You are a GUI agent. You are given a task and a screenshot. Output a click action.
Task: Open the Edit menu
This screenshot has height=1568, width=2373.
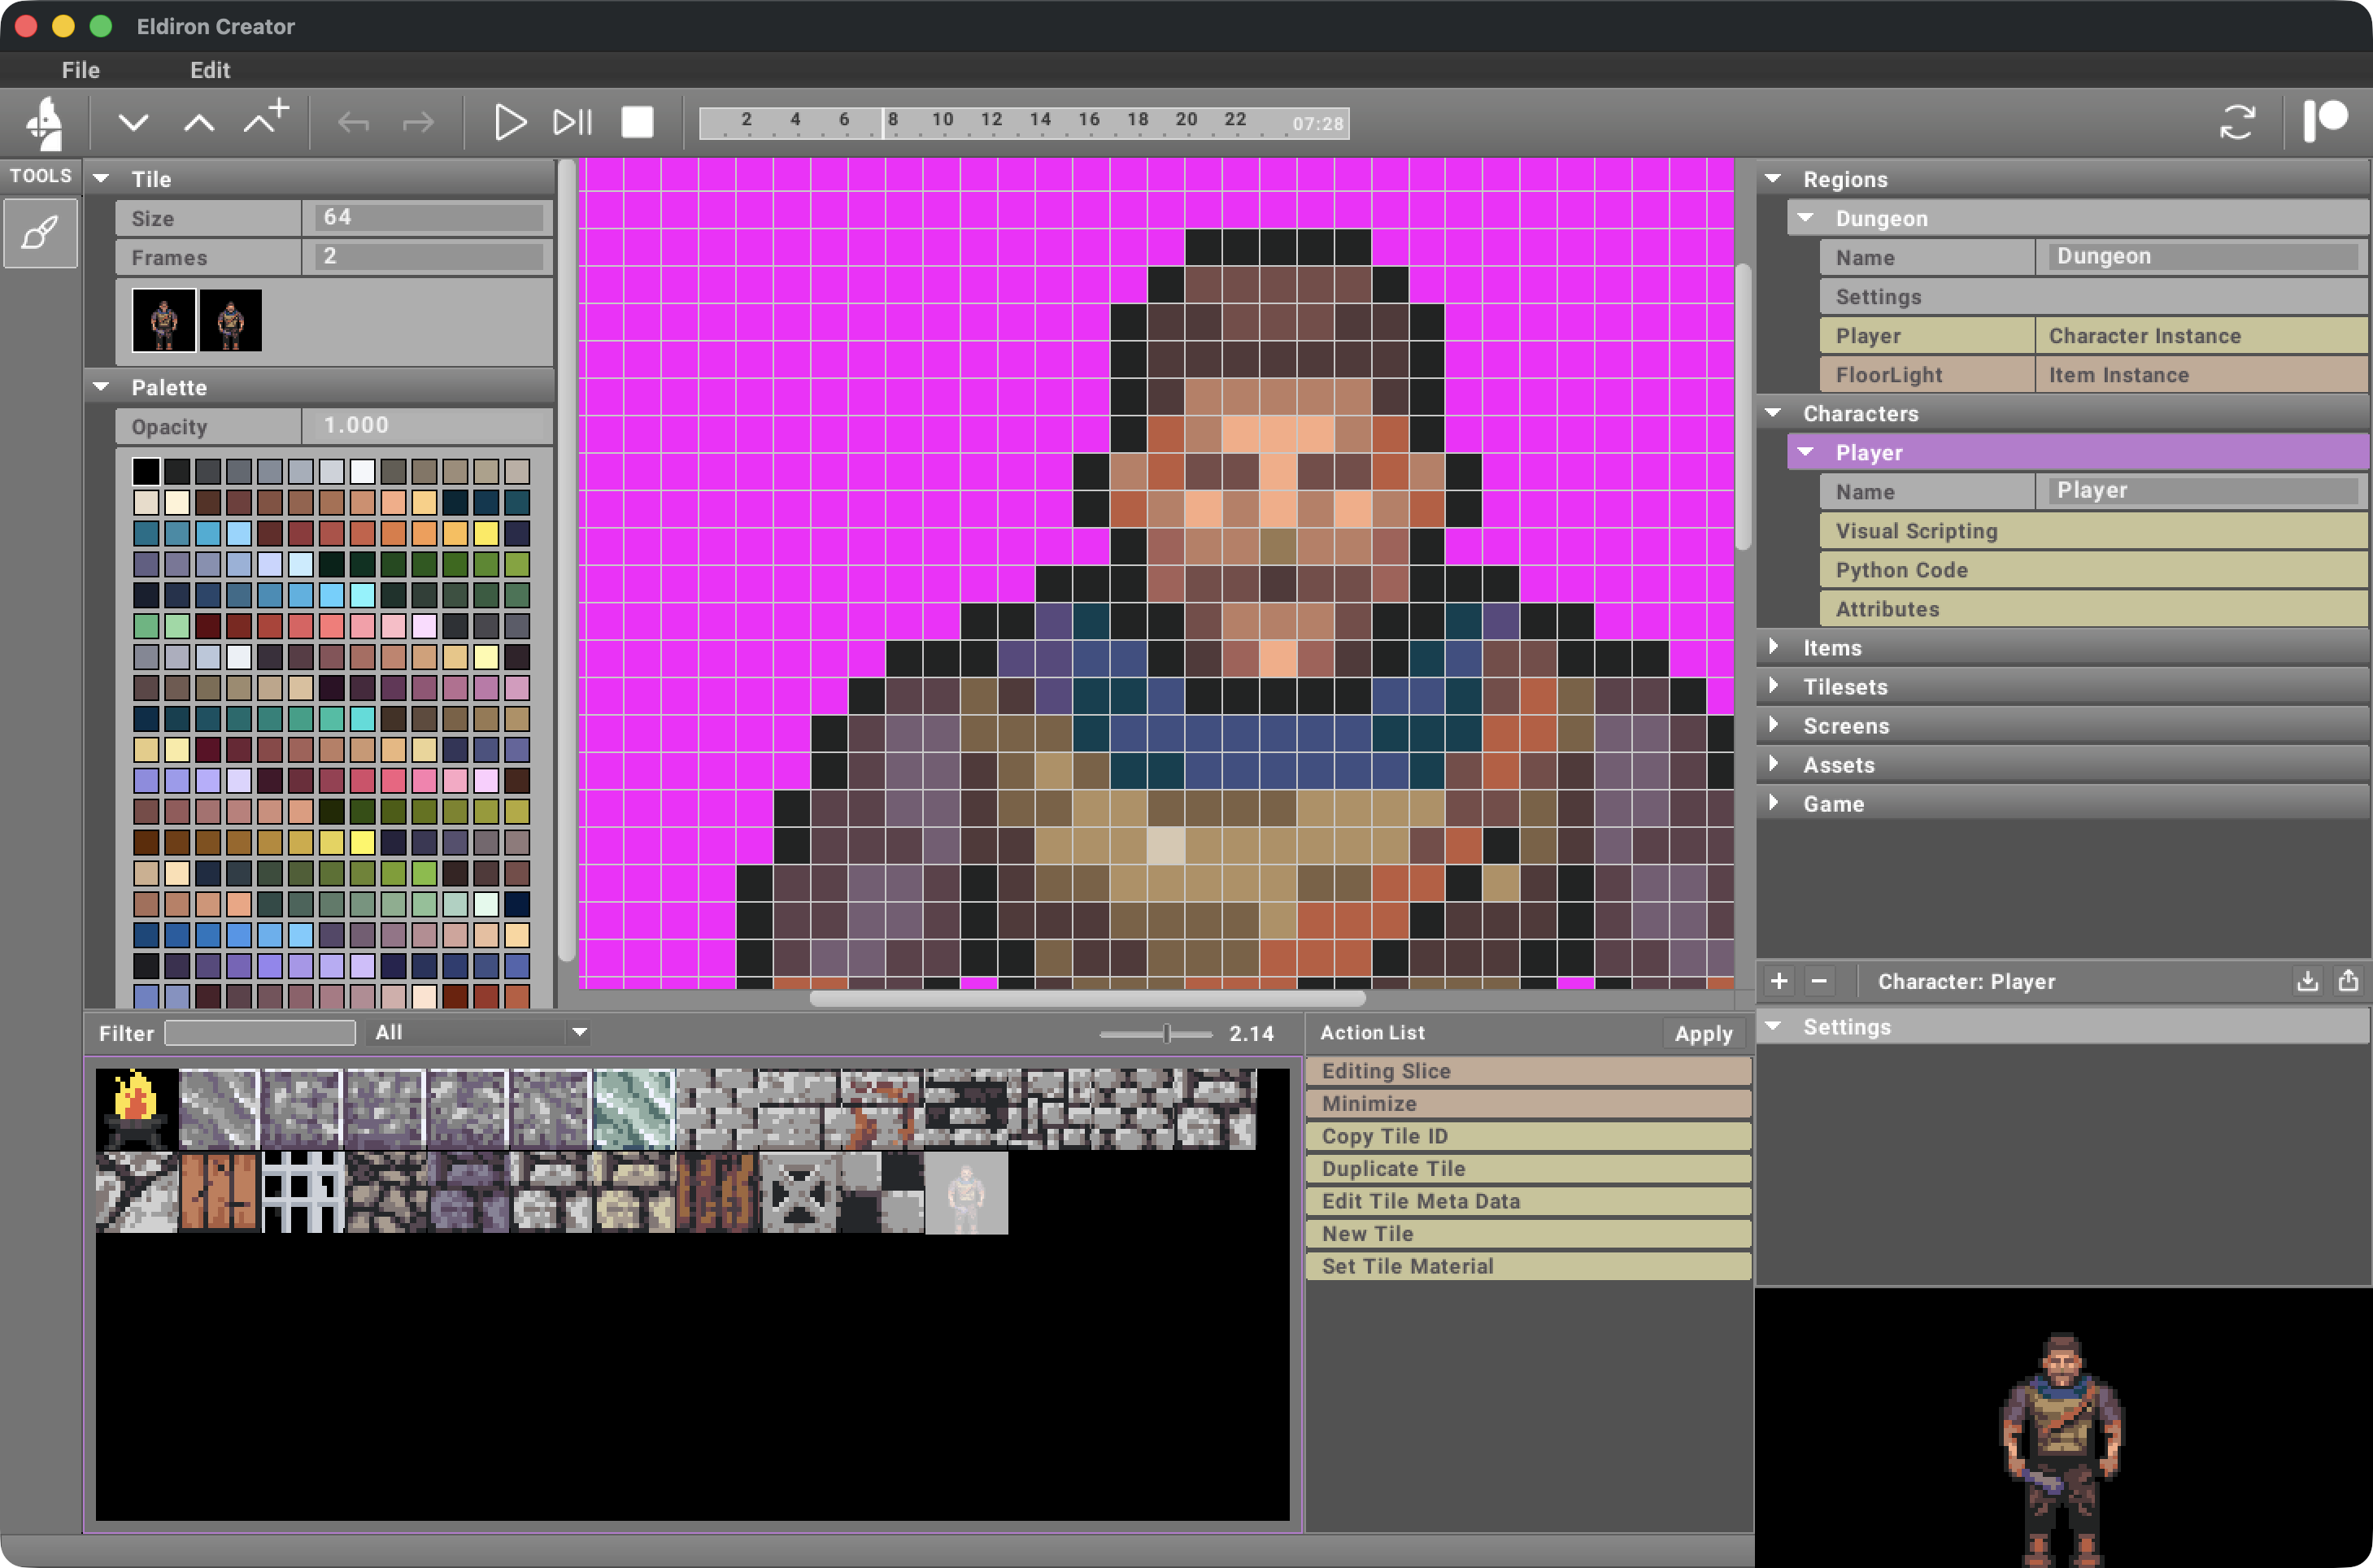[x=210, y=70]
